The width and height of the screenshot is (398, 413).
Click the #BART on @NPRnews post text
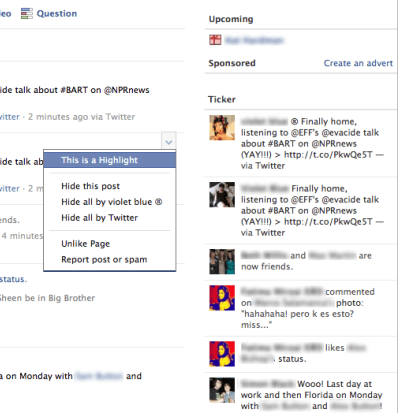(x=75, y=90)
